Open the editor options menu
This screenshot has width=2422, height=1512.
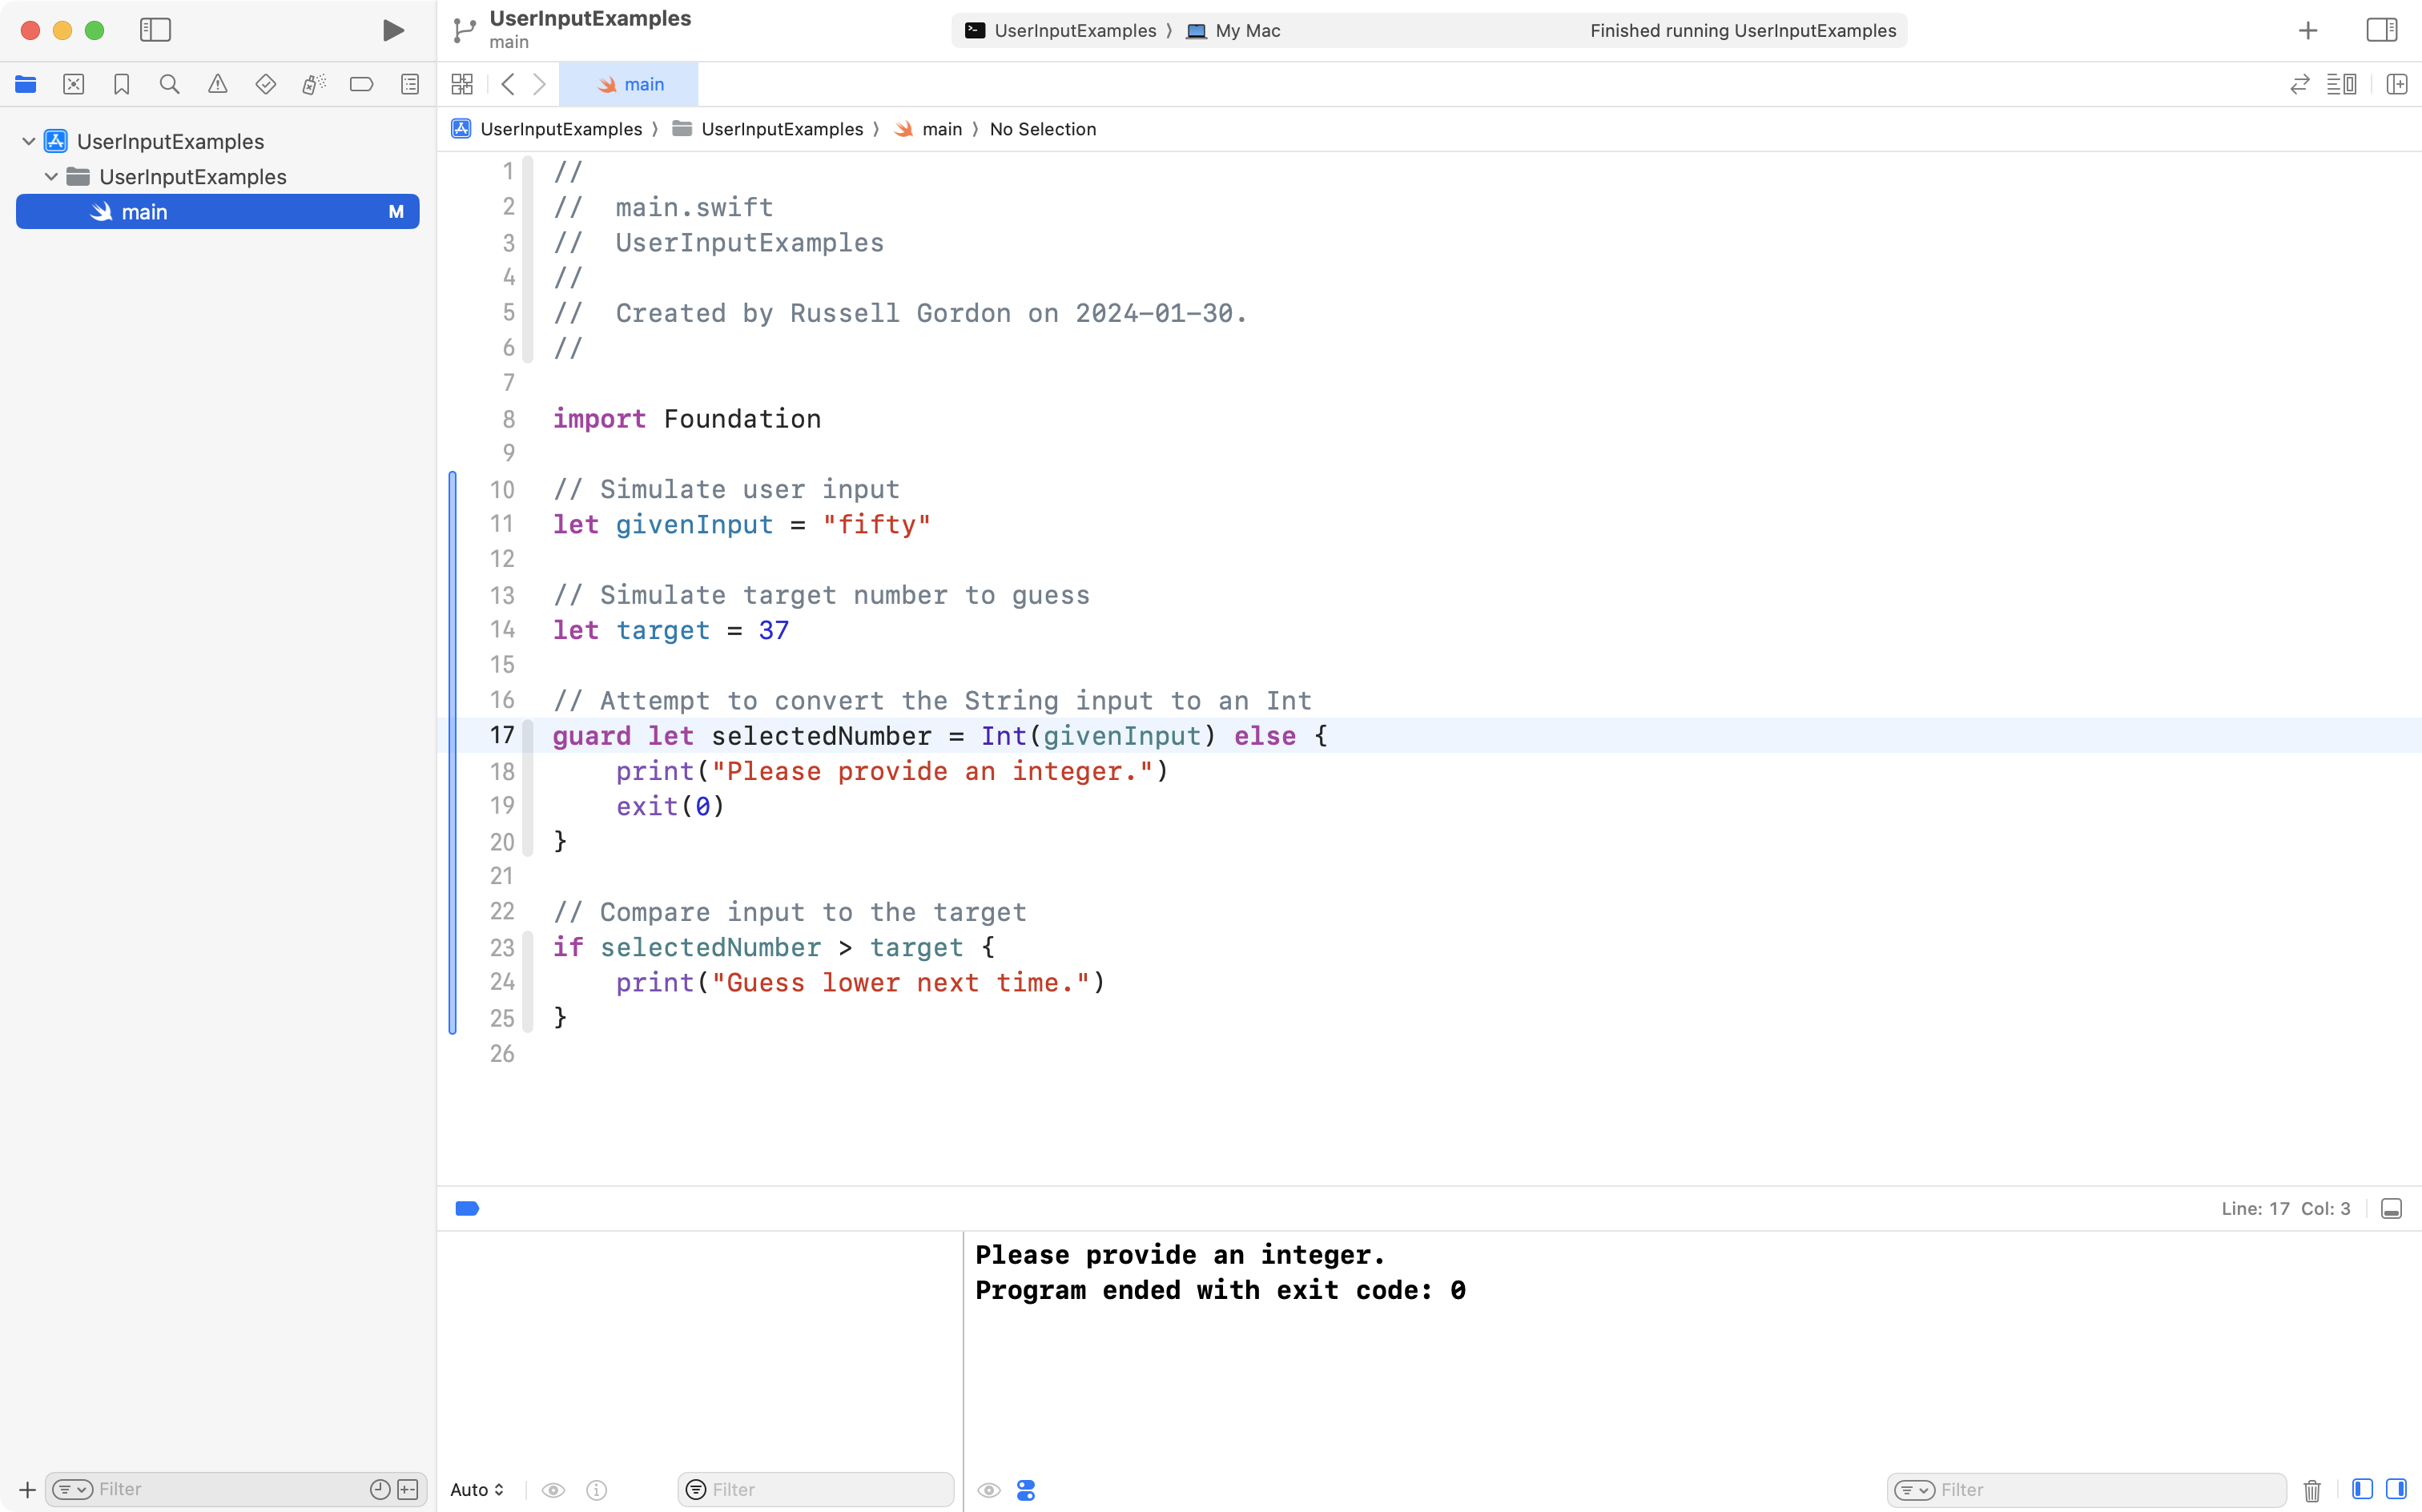pyautogui.click(x=2343, y=84)
